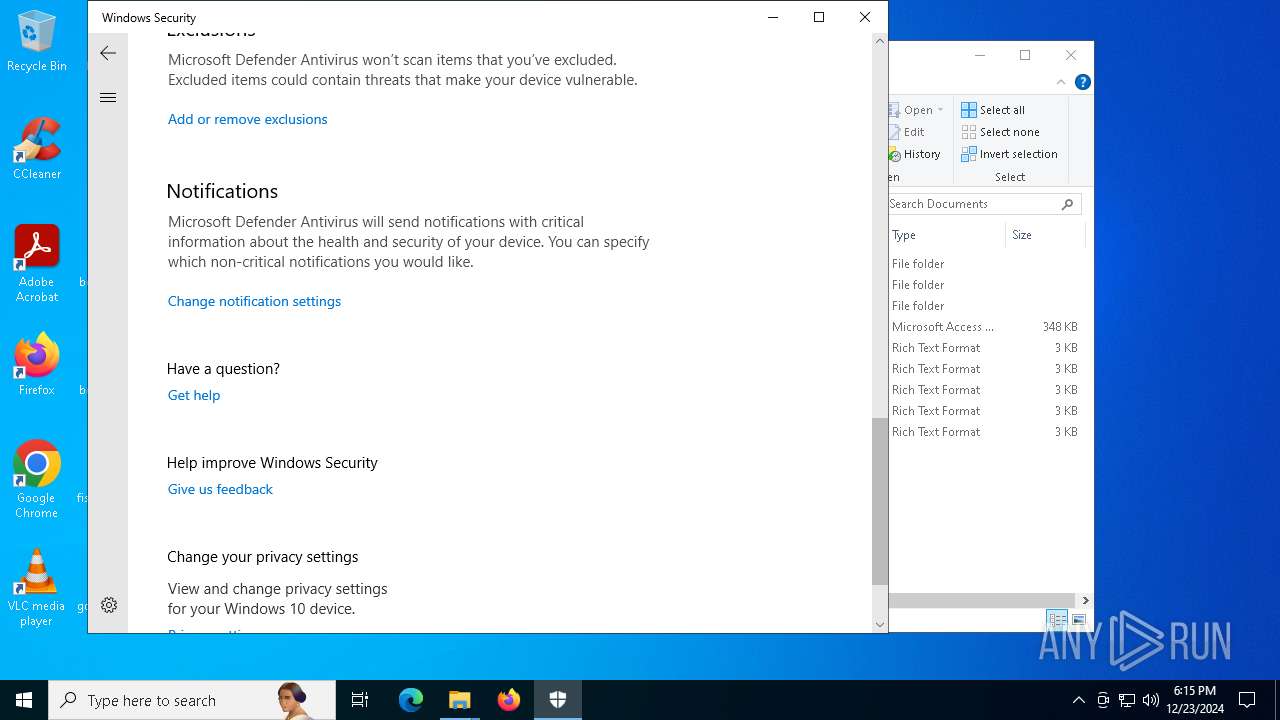
Task: Click the Get help link
Action: pos(194,395)
